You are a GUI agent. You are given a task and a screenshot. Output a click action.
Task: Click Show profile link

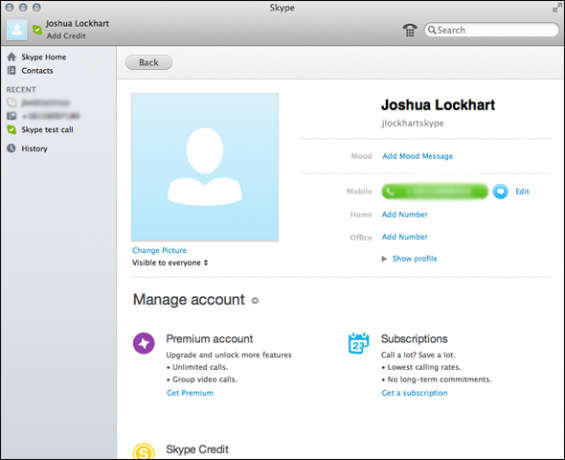[x=415, y=259]
